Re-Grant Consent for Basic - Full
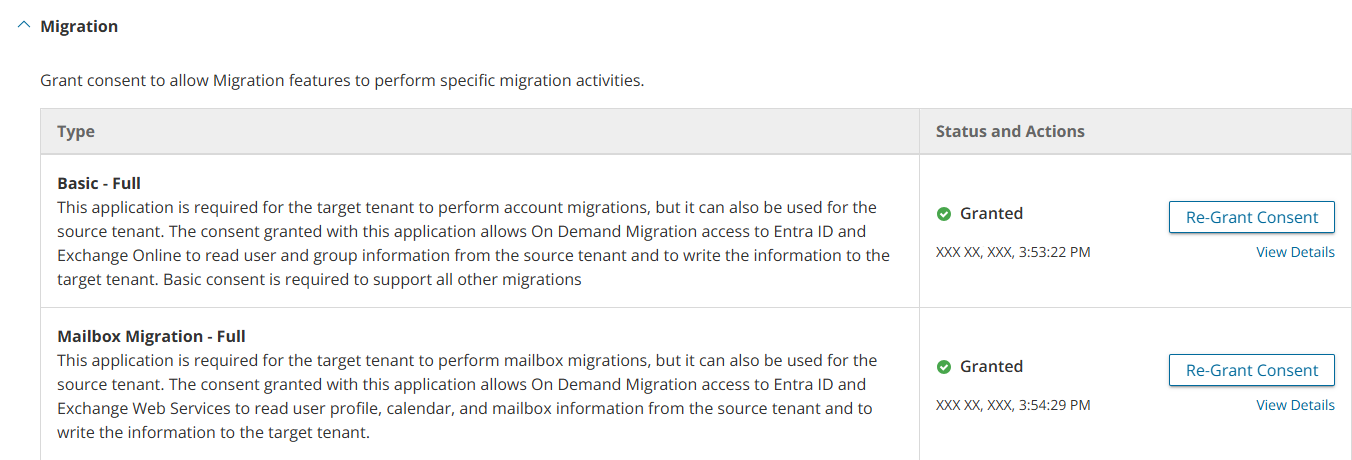Image resolution: width=1352 pixels, height=460 pixels. click(1251, 217)
